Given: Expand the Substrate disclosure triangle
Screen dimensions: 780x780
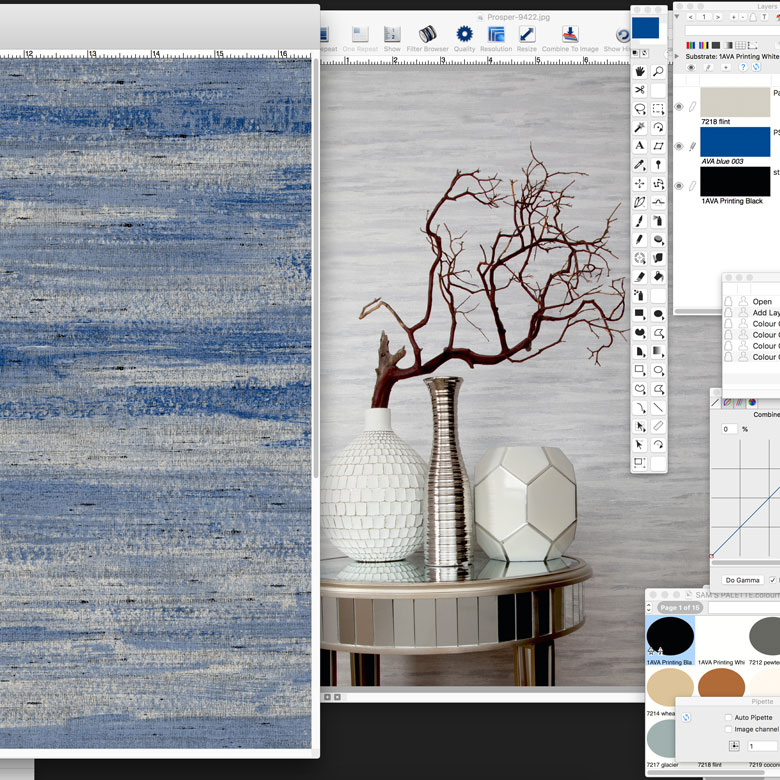Looking at the screenshot, I should coord(677,56).
